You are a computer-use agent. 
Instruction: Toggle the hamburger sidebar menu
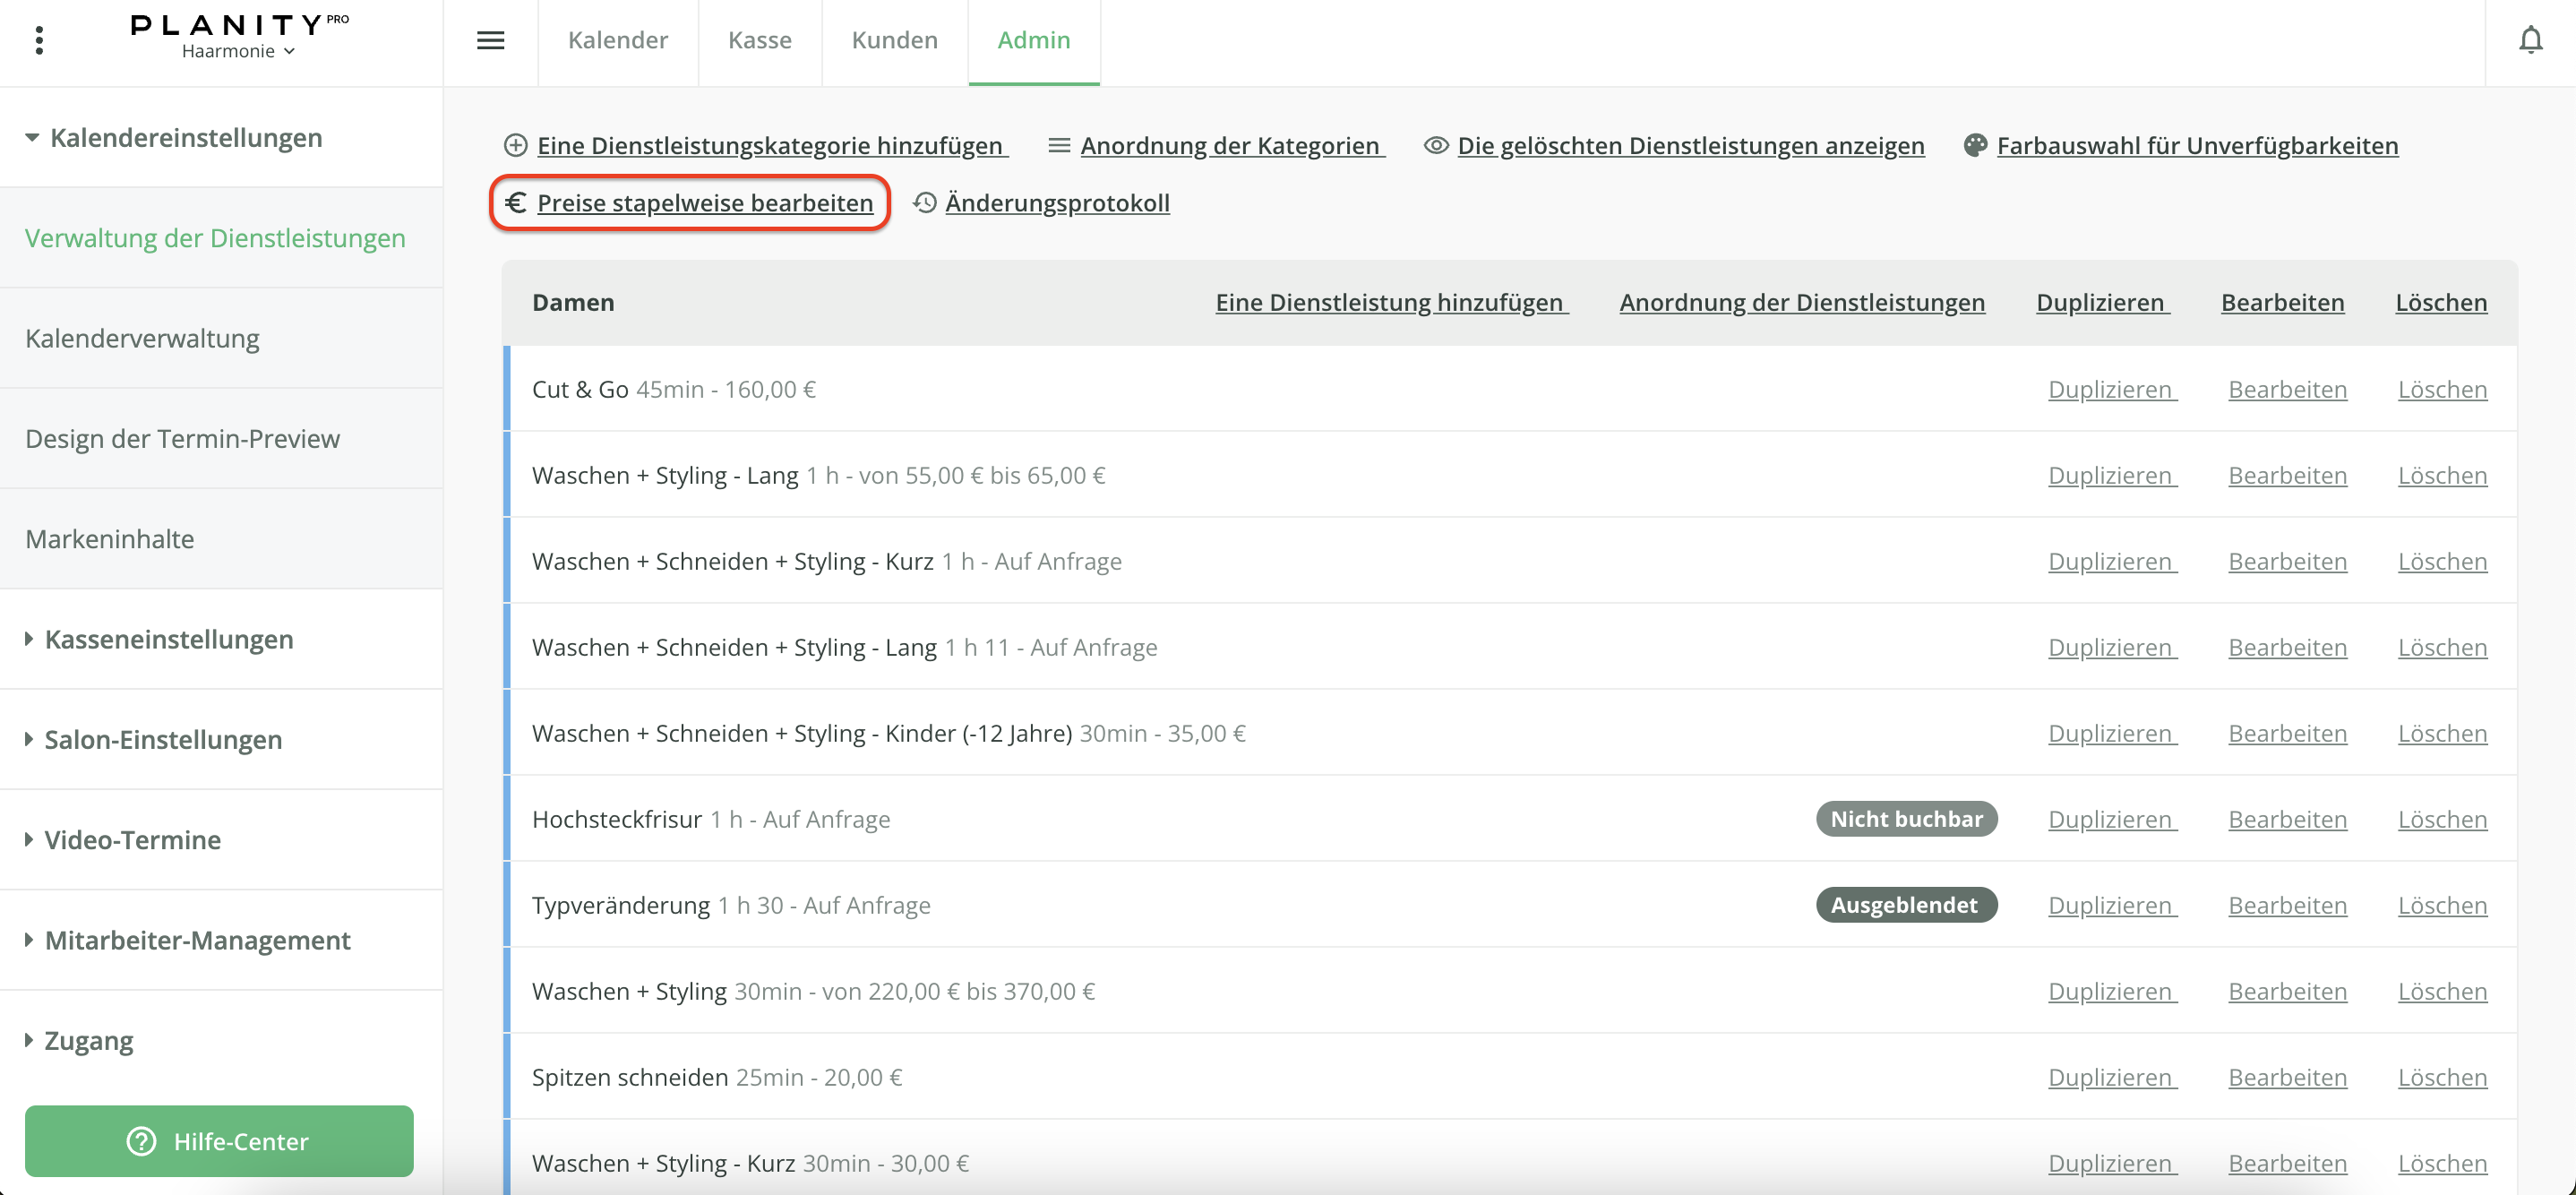[x=490, y=40]
